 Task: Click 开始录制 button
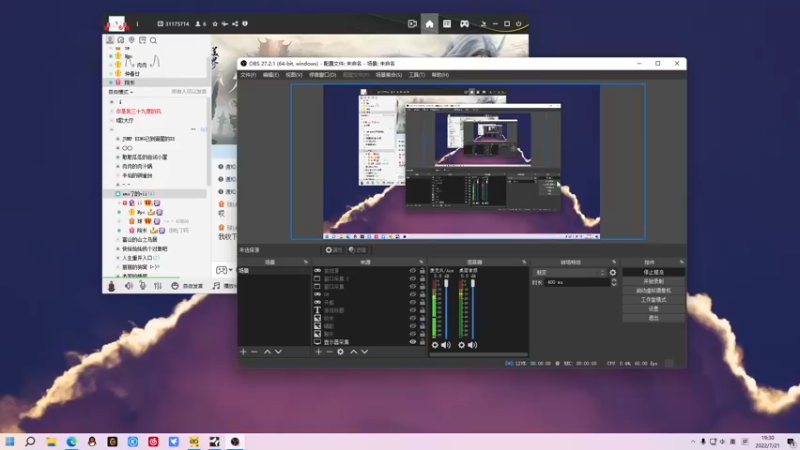pyautogui.click(x=654, y=281)
